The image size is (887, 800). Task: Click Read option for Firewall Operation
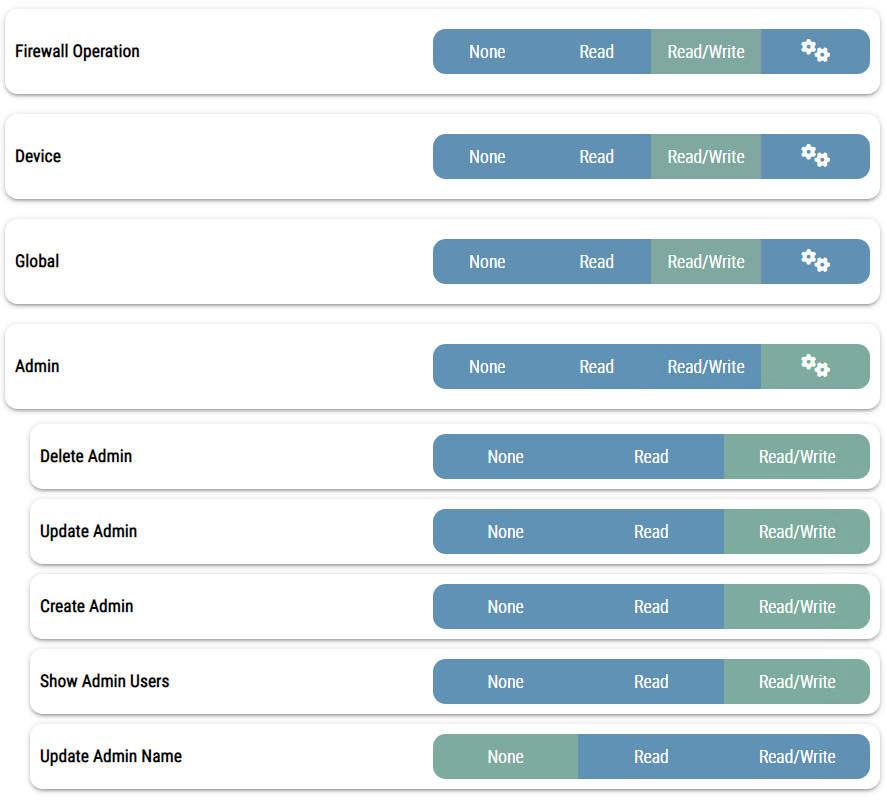coord(596,52)
